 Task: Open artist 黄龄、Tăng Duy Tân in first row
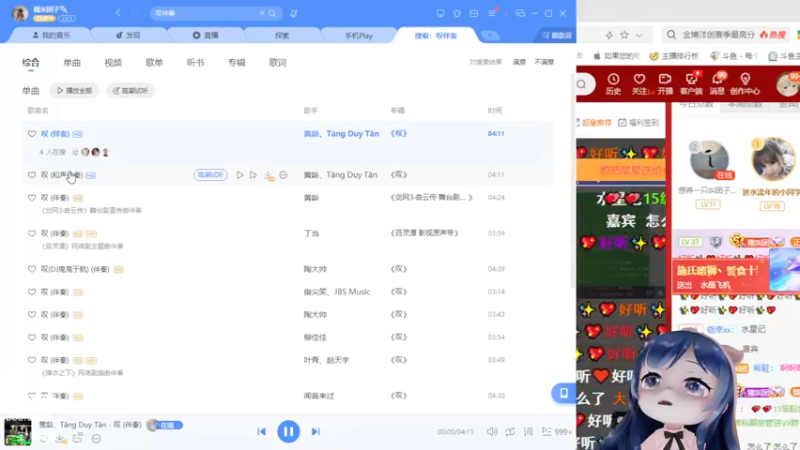point(341,133)
